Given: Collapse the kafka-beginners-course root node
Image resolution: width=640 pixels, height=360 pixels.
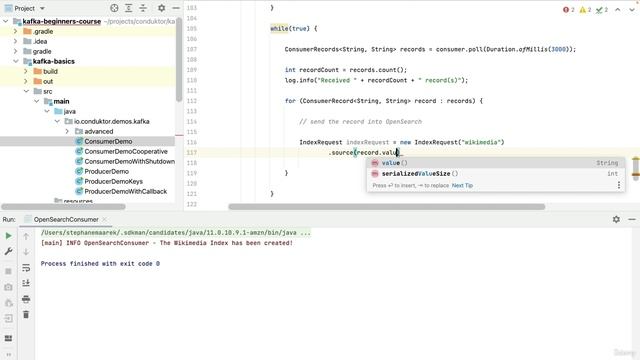Looking at the screenshot, I should pos(6,21).
